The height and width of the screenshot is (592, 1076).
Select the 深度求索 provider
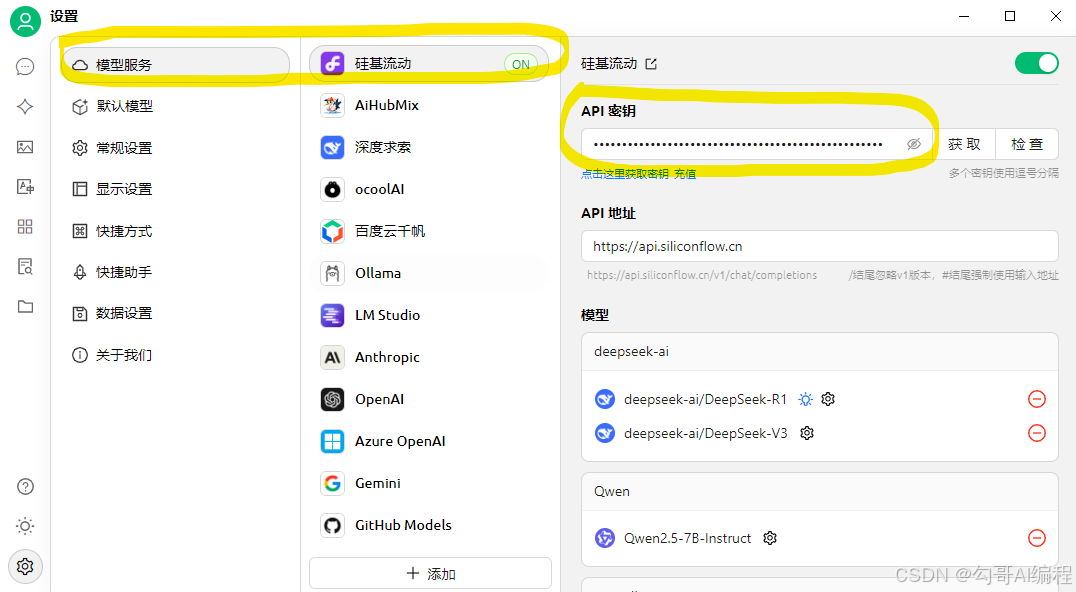[x=429, y=147]
